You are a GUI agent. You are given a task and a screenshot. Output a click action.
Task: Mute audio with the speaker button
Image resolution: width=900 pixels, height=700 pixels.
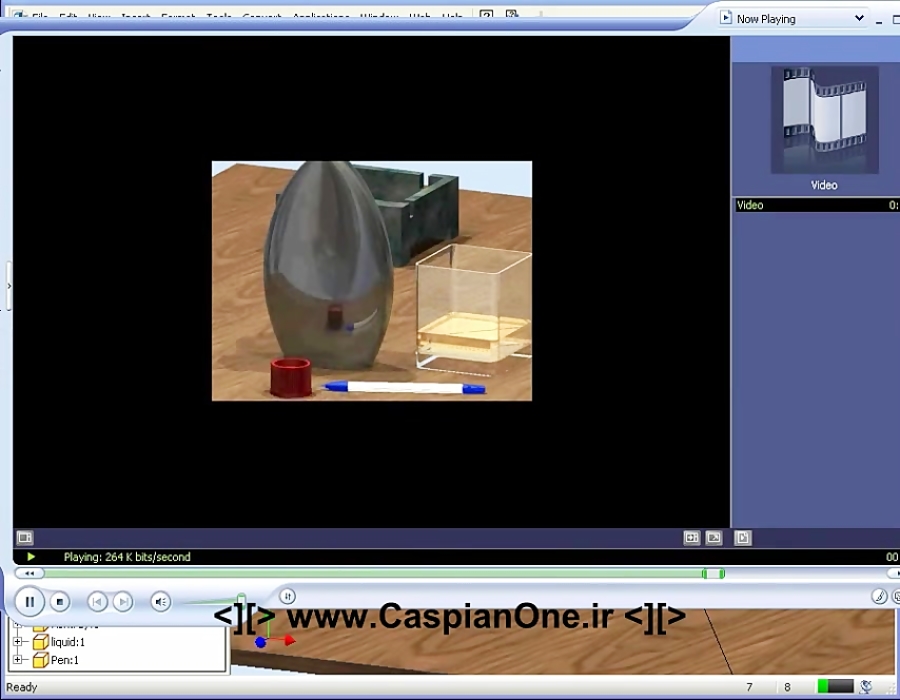(x=160, y=601)
